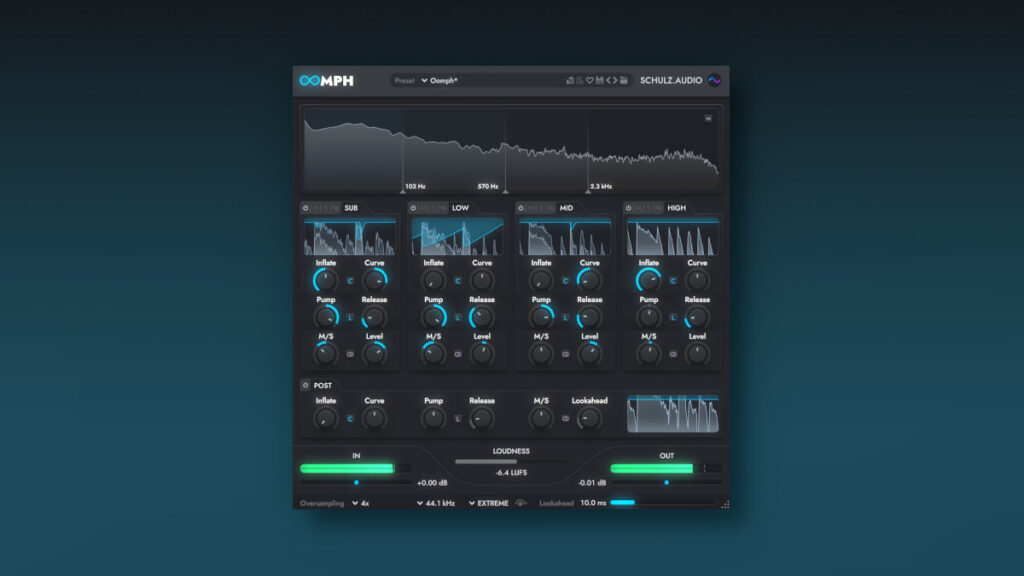Toggle the LOW band C link button
Screen dimensions: 1024x576
(x=457, y=281)
